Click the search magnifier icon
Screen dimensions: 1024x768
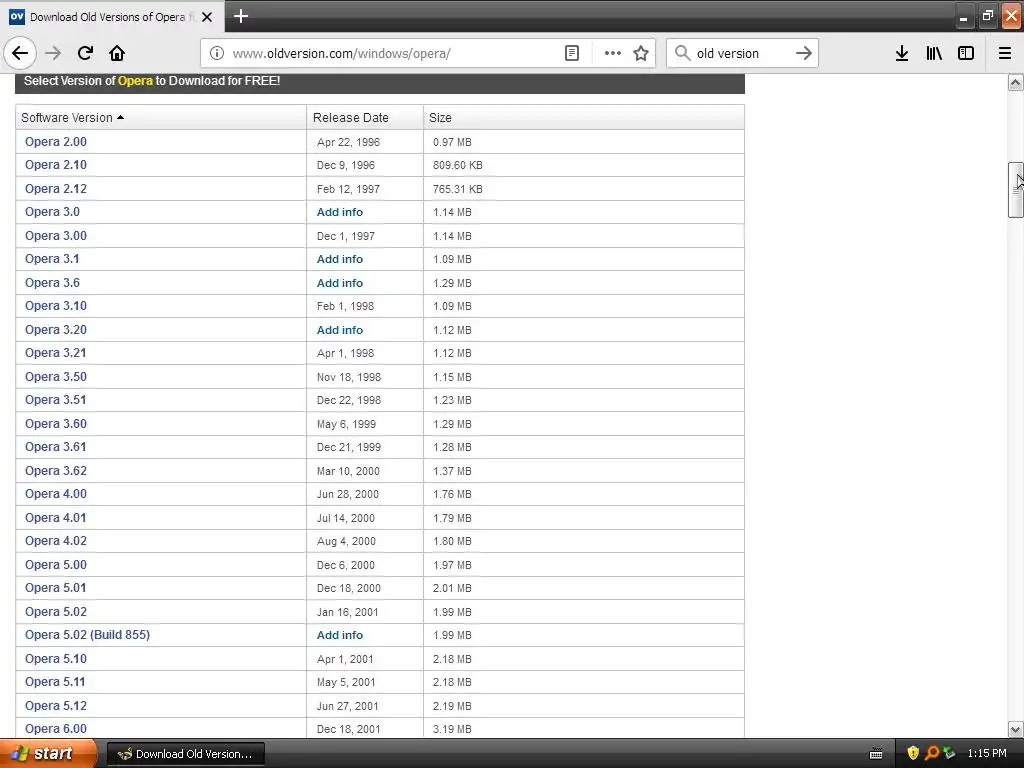(x=682, y=53)
